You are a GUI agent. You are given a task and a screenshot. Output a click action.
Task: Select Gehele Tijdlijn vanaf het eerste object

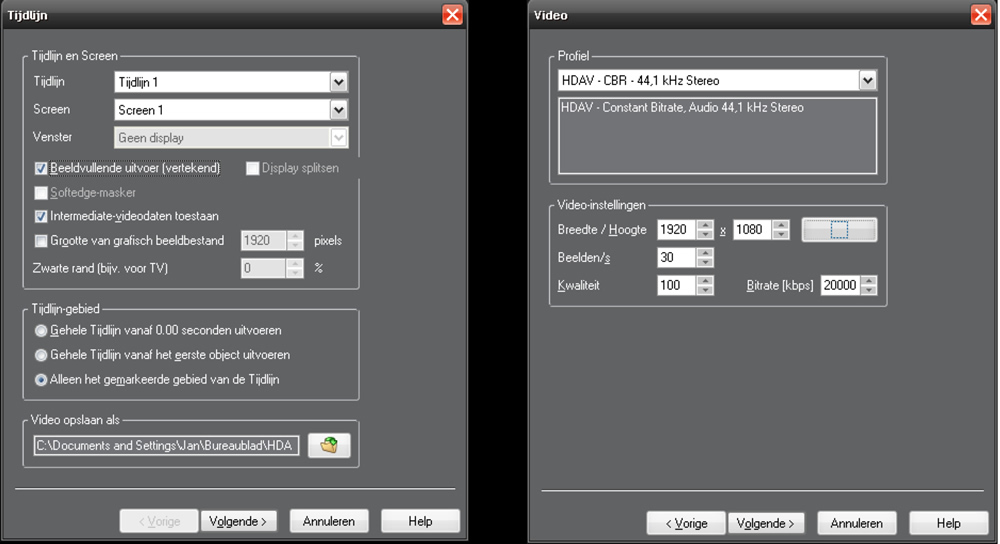41,355
